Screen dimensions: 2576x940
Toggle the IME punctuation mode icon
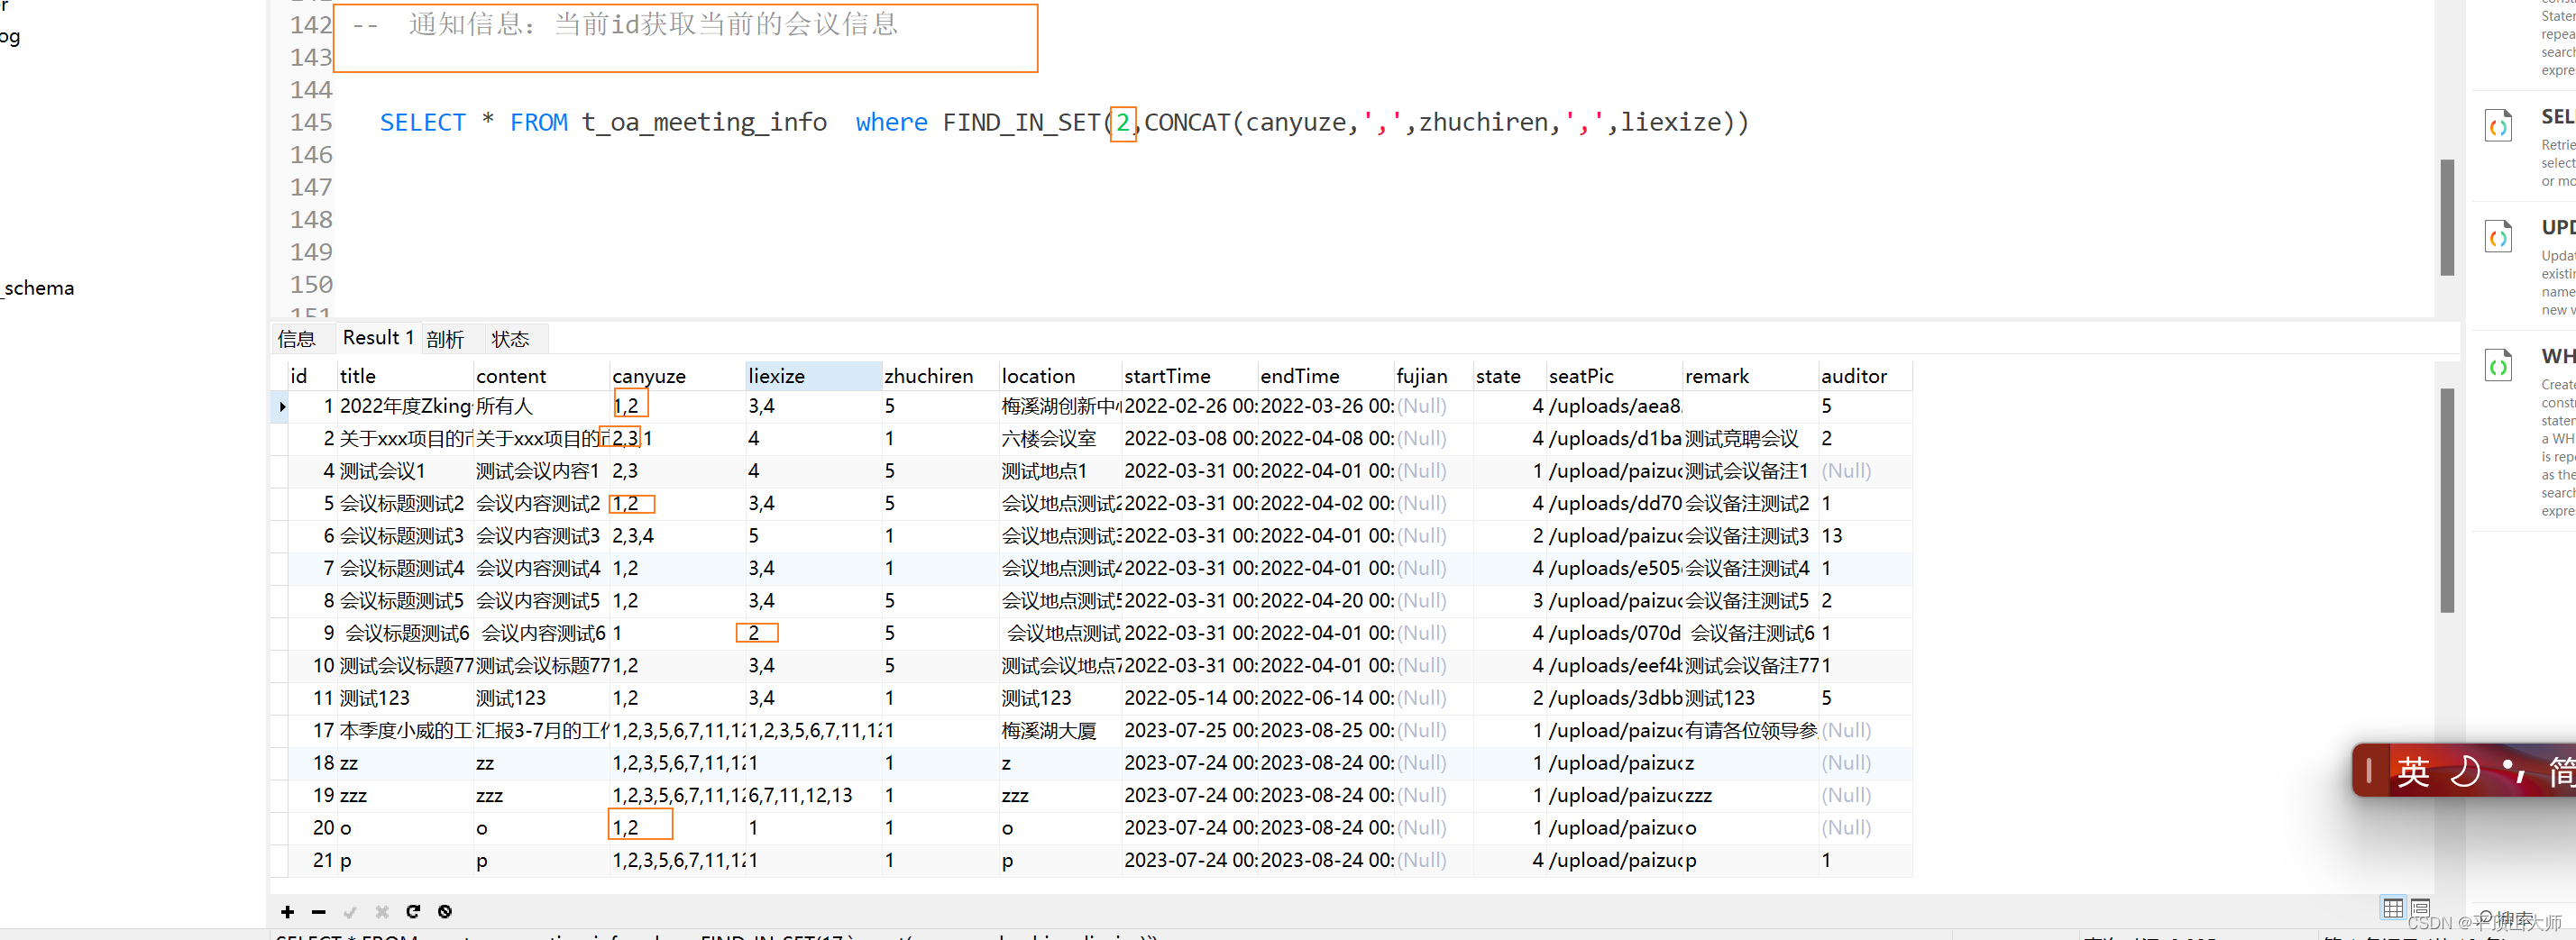click(x=2513, y=771)
